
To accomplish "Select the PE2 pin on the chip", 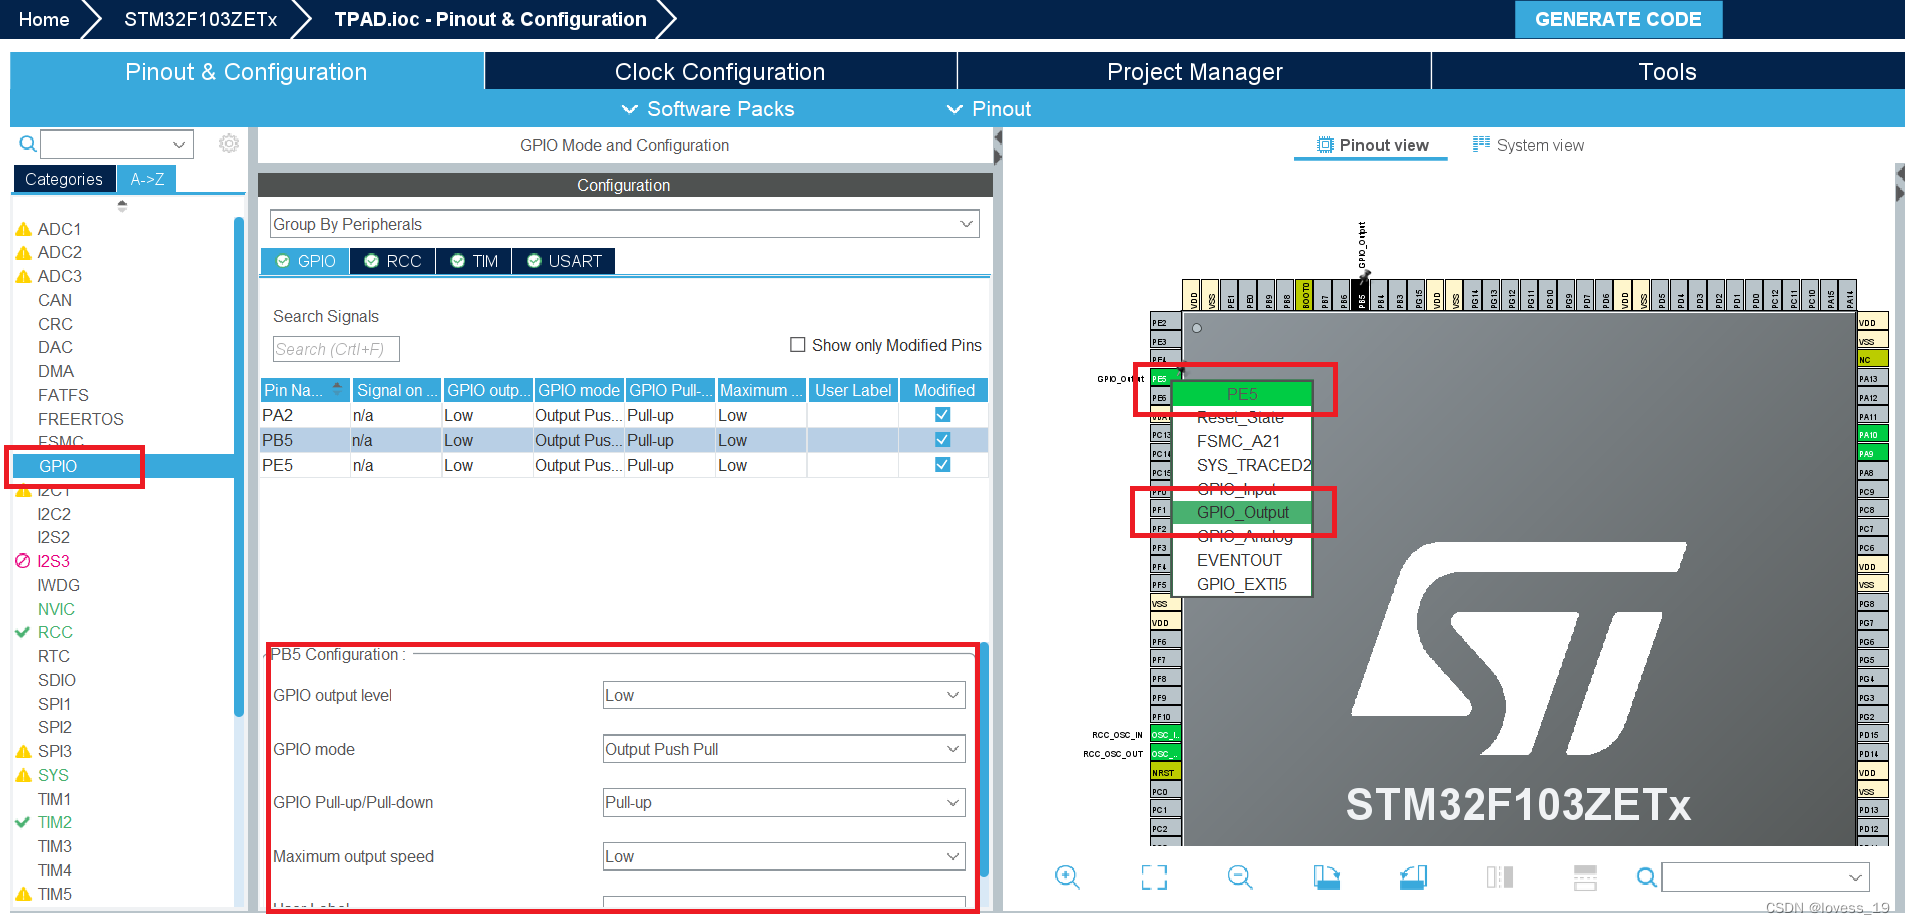I will [1165, 323].
